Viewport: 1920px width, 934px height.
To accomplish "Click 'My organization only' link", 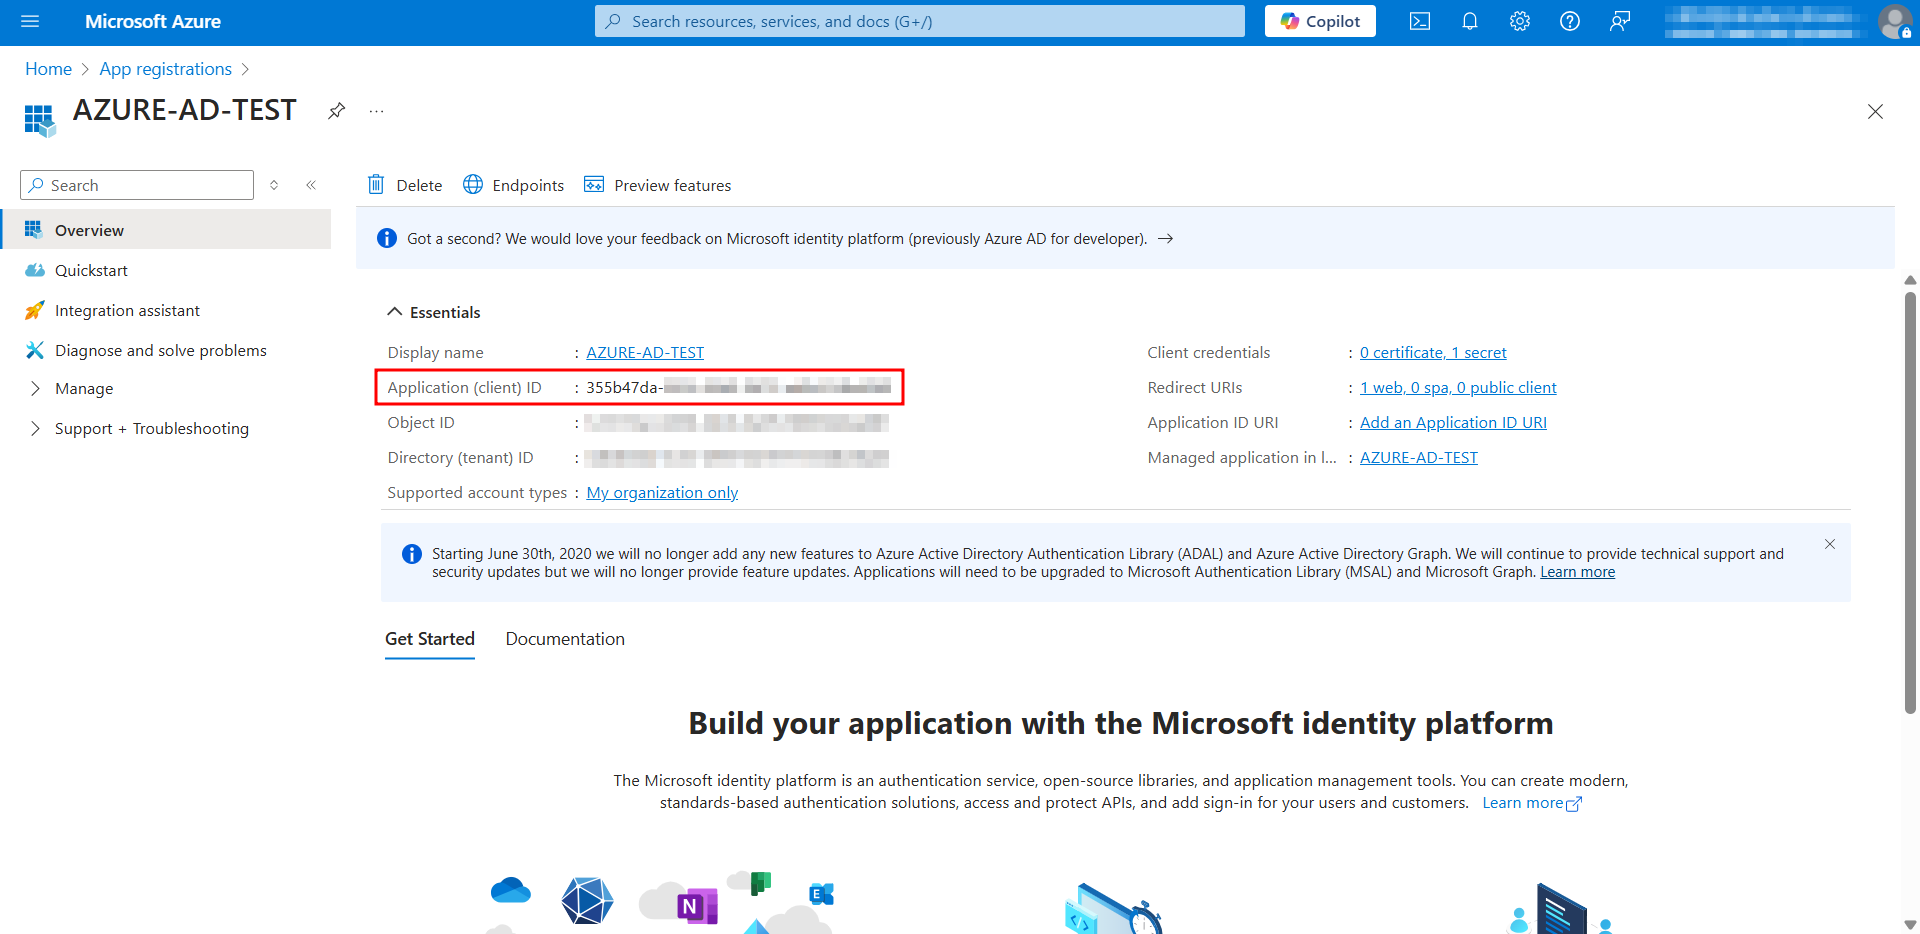I will tap(662, 492).
